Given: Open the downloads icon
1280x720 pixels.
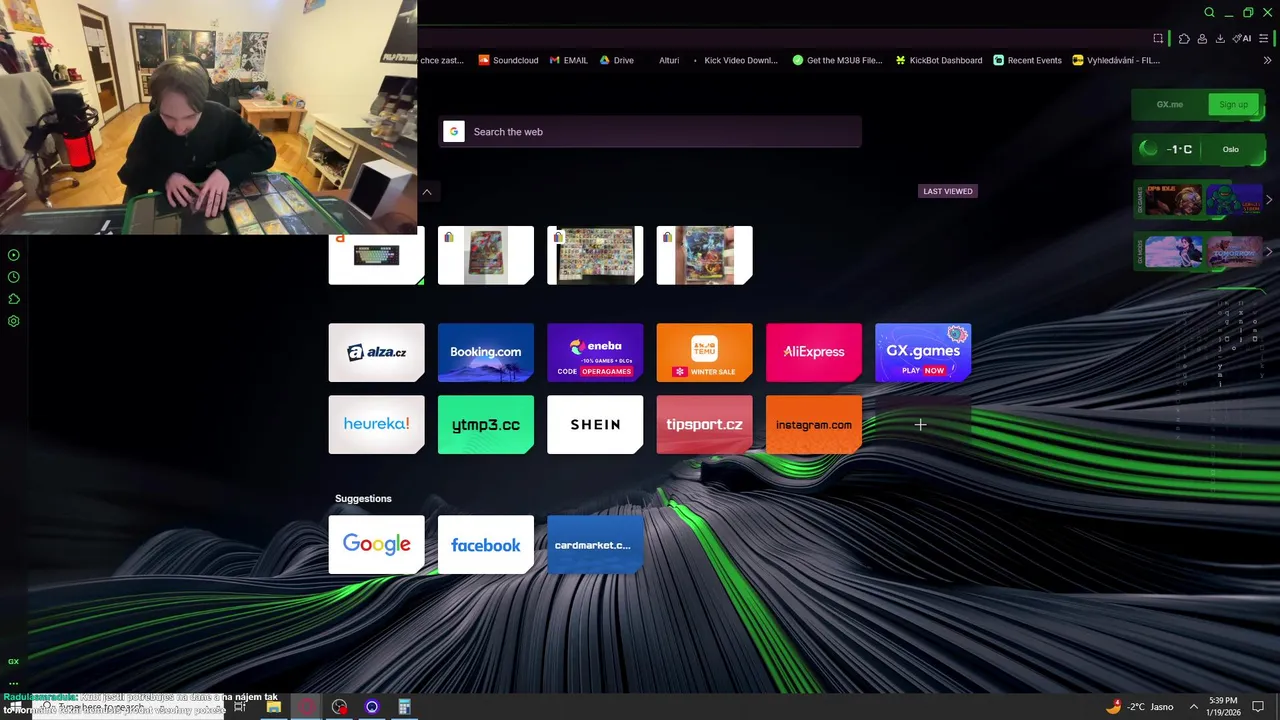Looking at the screenshot, I should pyautogui.click(x=1220, y=38).
